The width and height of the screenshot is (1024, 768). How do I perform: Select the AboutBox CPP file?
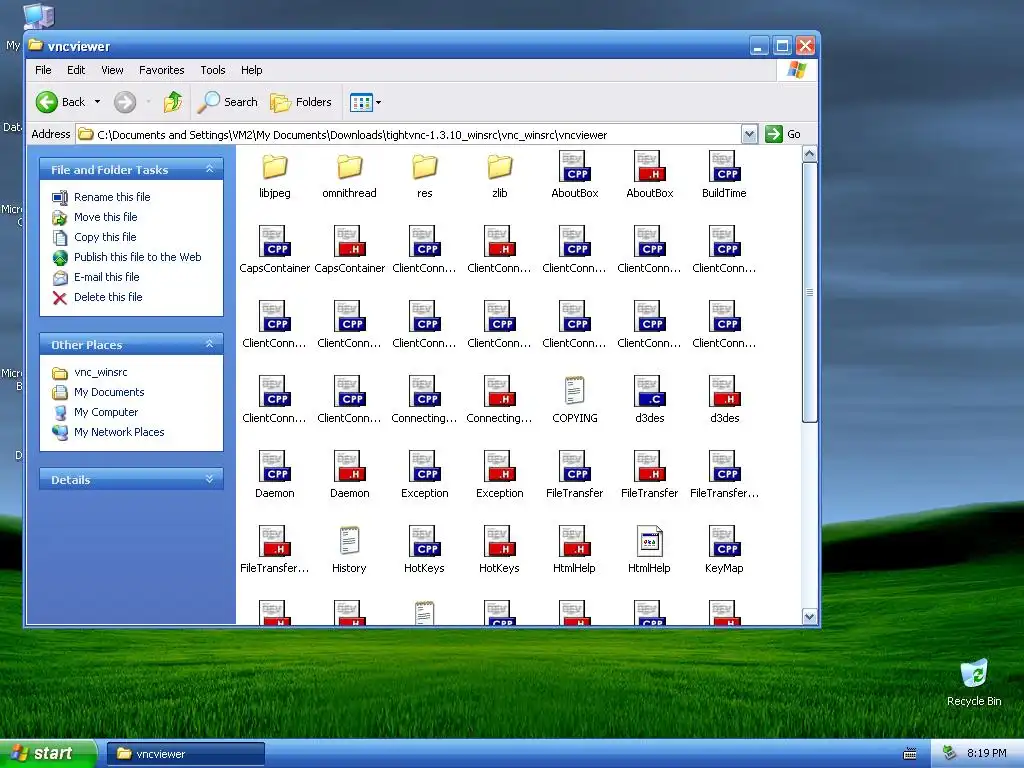tap(575, 176)
